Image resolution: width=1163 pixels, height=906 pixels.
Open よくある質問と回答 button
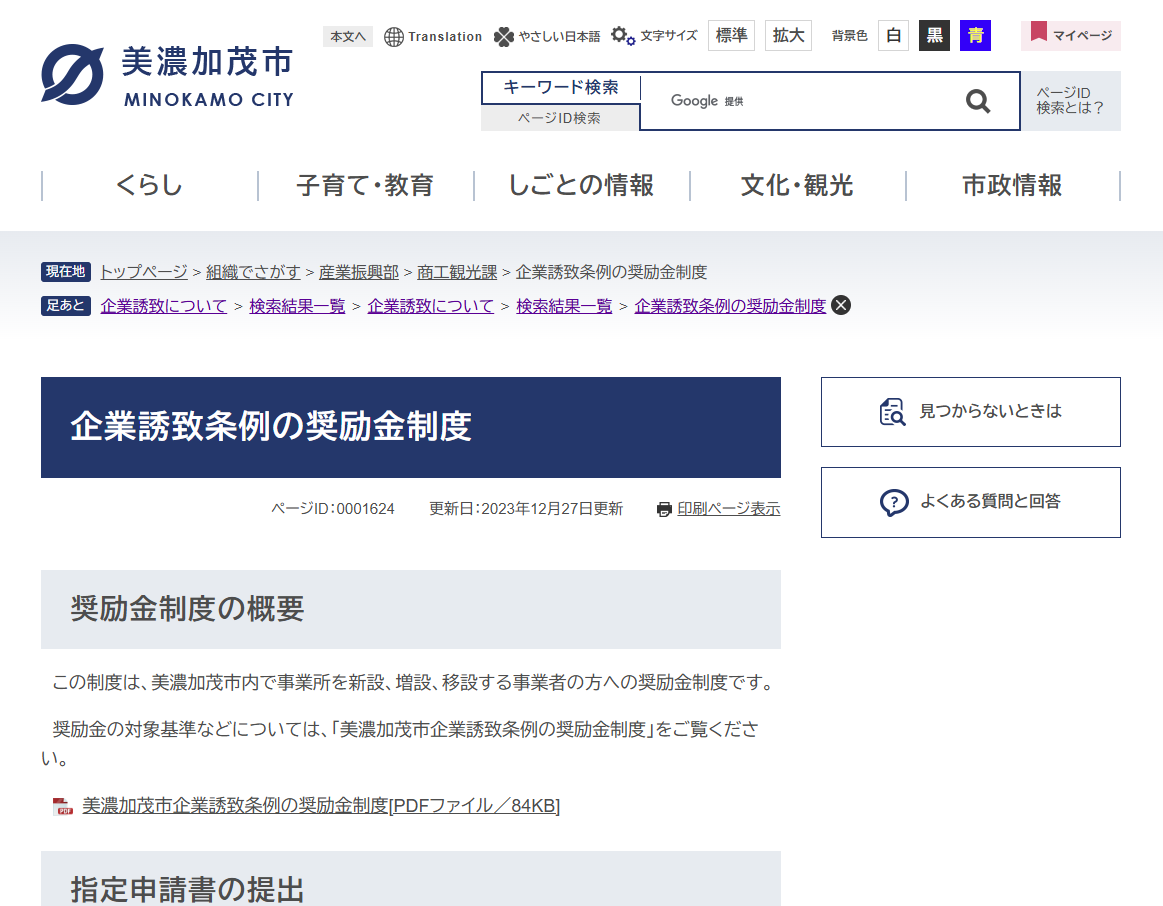click(x=971, y=503)
